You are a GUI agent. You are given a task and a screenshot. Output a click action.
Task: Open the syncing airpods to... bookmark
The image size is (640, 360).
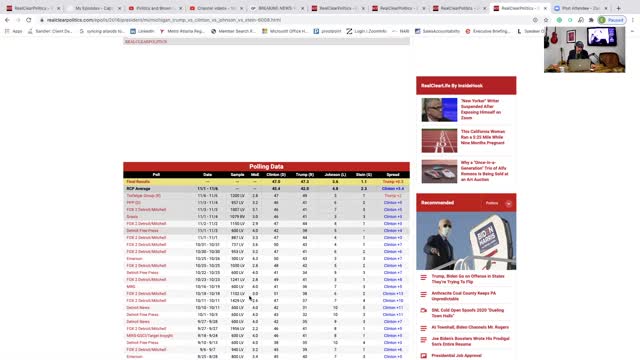102,31
